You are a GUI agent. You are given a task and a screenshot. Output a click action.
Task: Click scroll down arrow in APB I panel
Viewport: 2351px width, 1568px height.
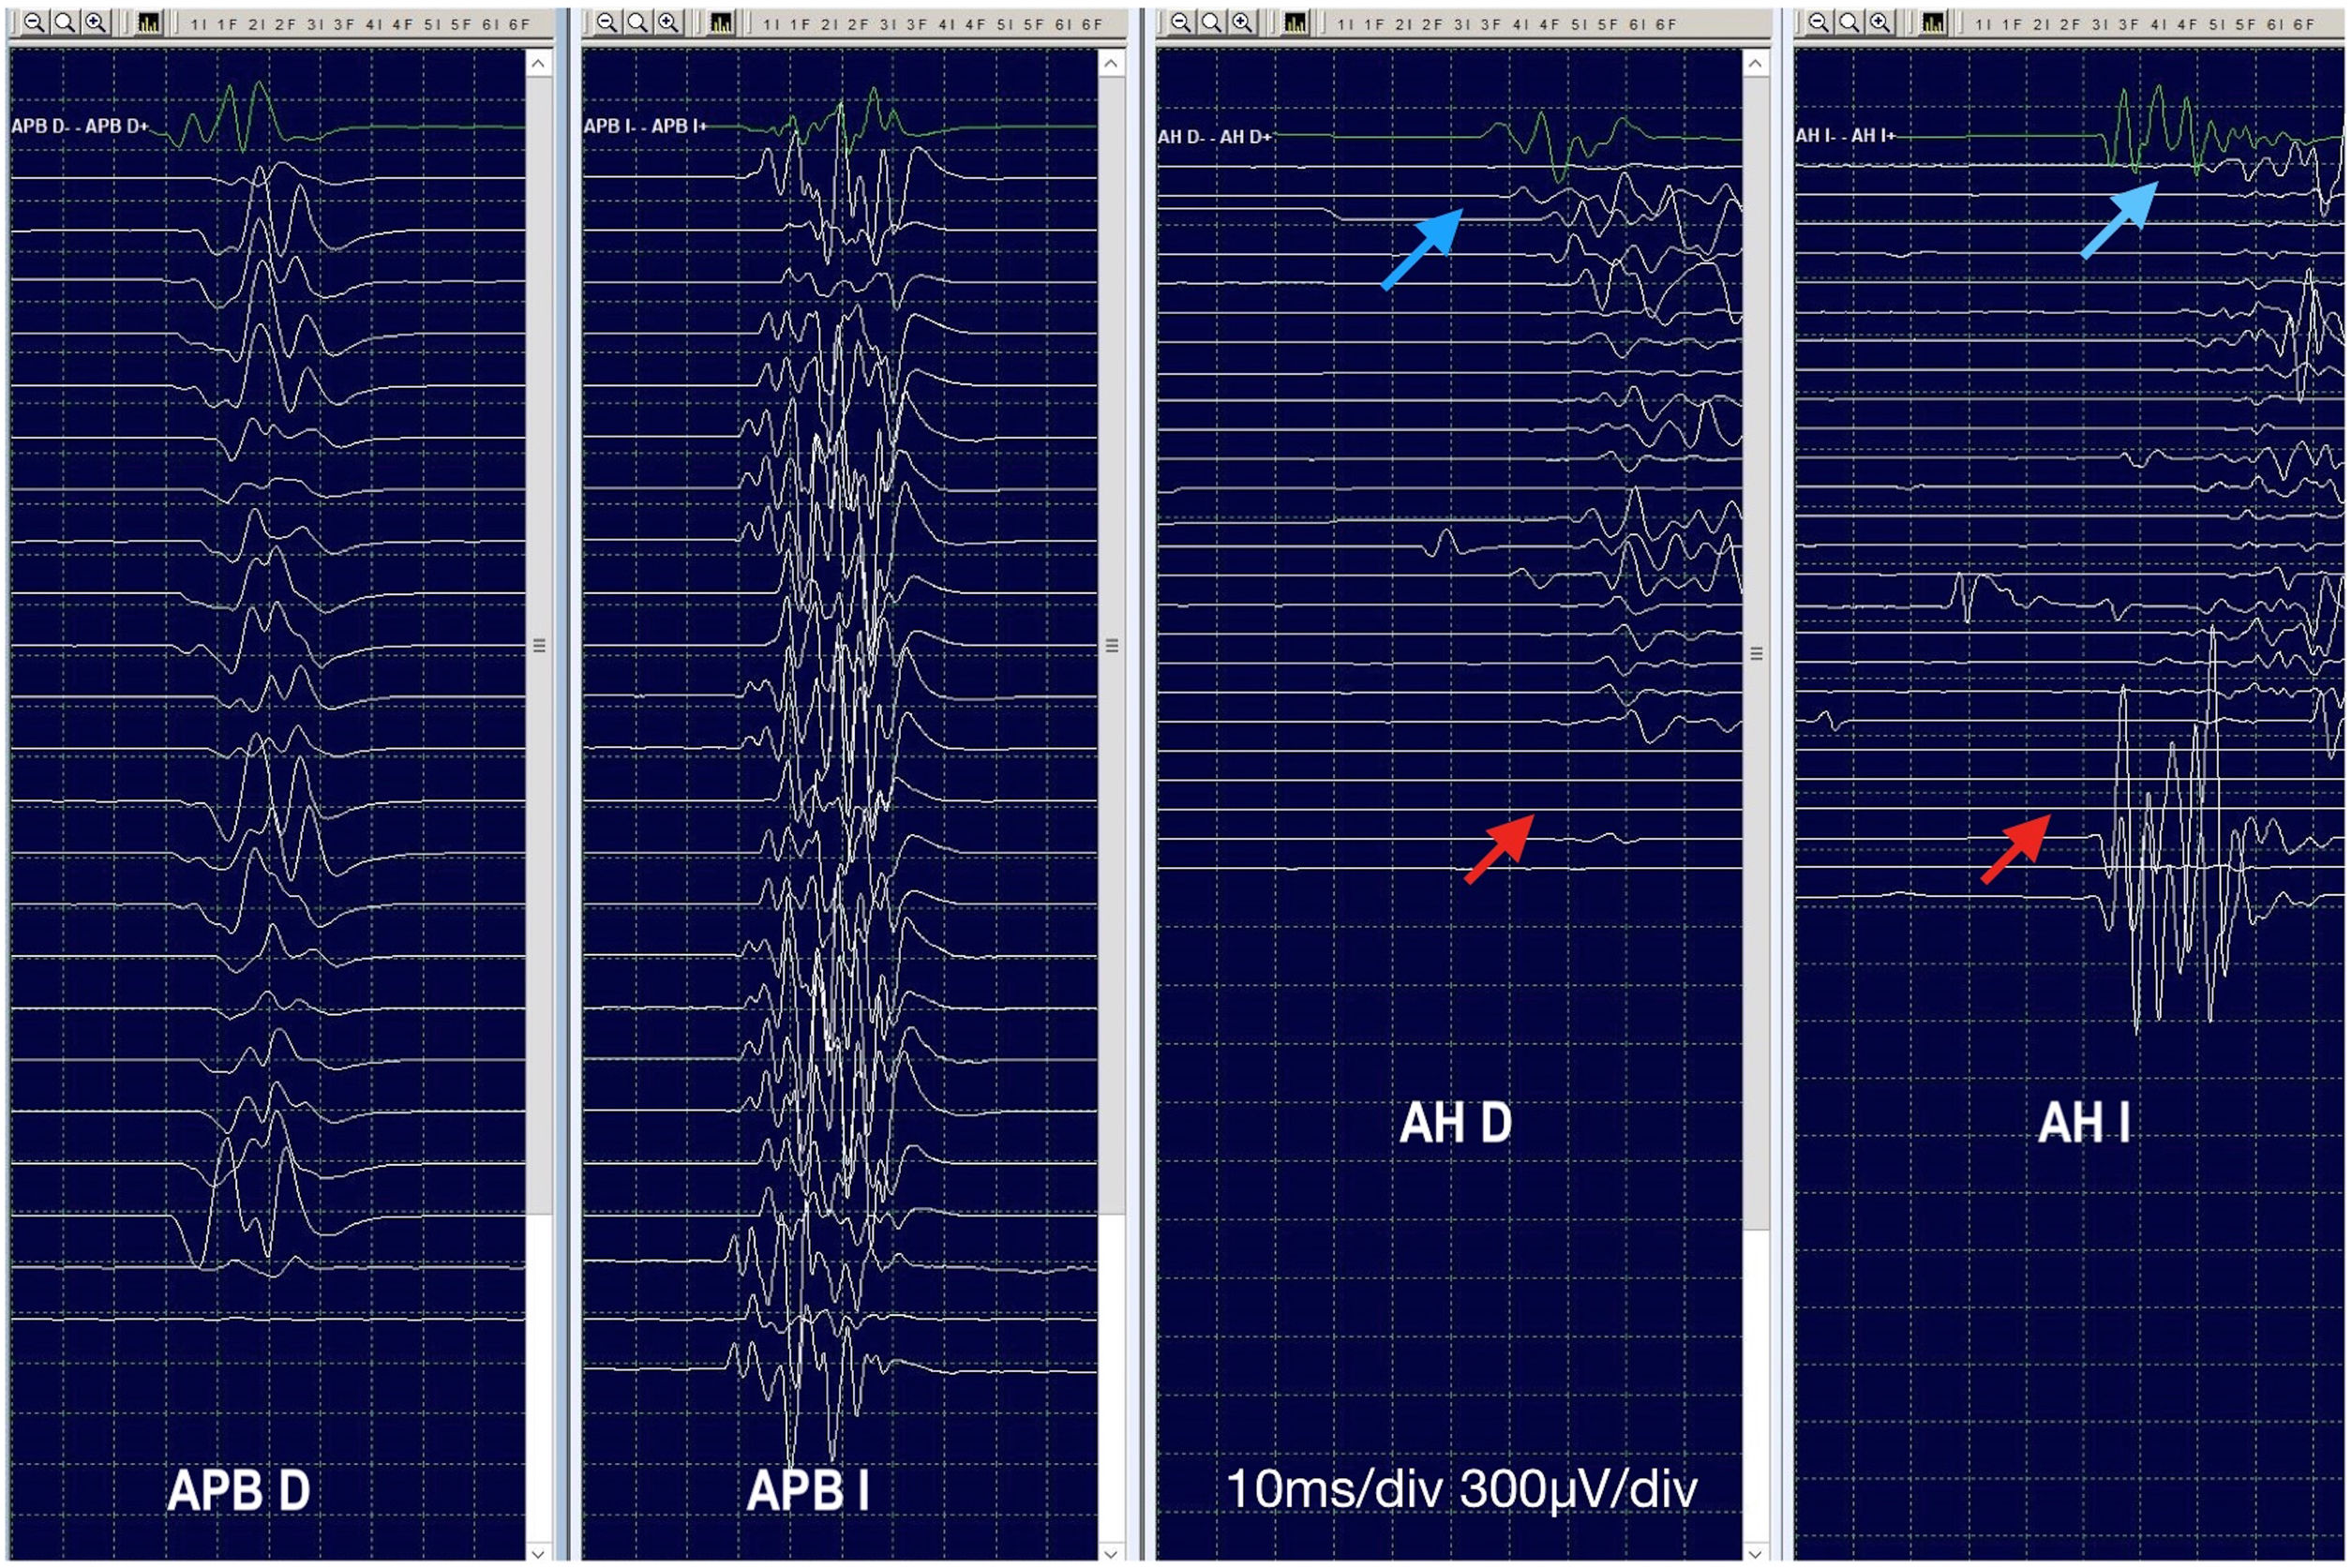[x=1111, y=1553]
